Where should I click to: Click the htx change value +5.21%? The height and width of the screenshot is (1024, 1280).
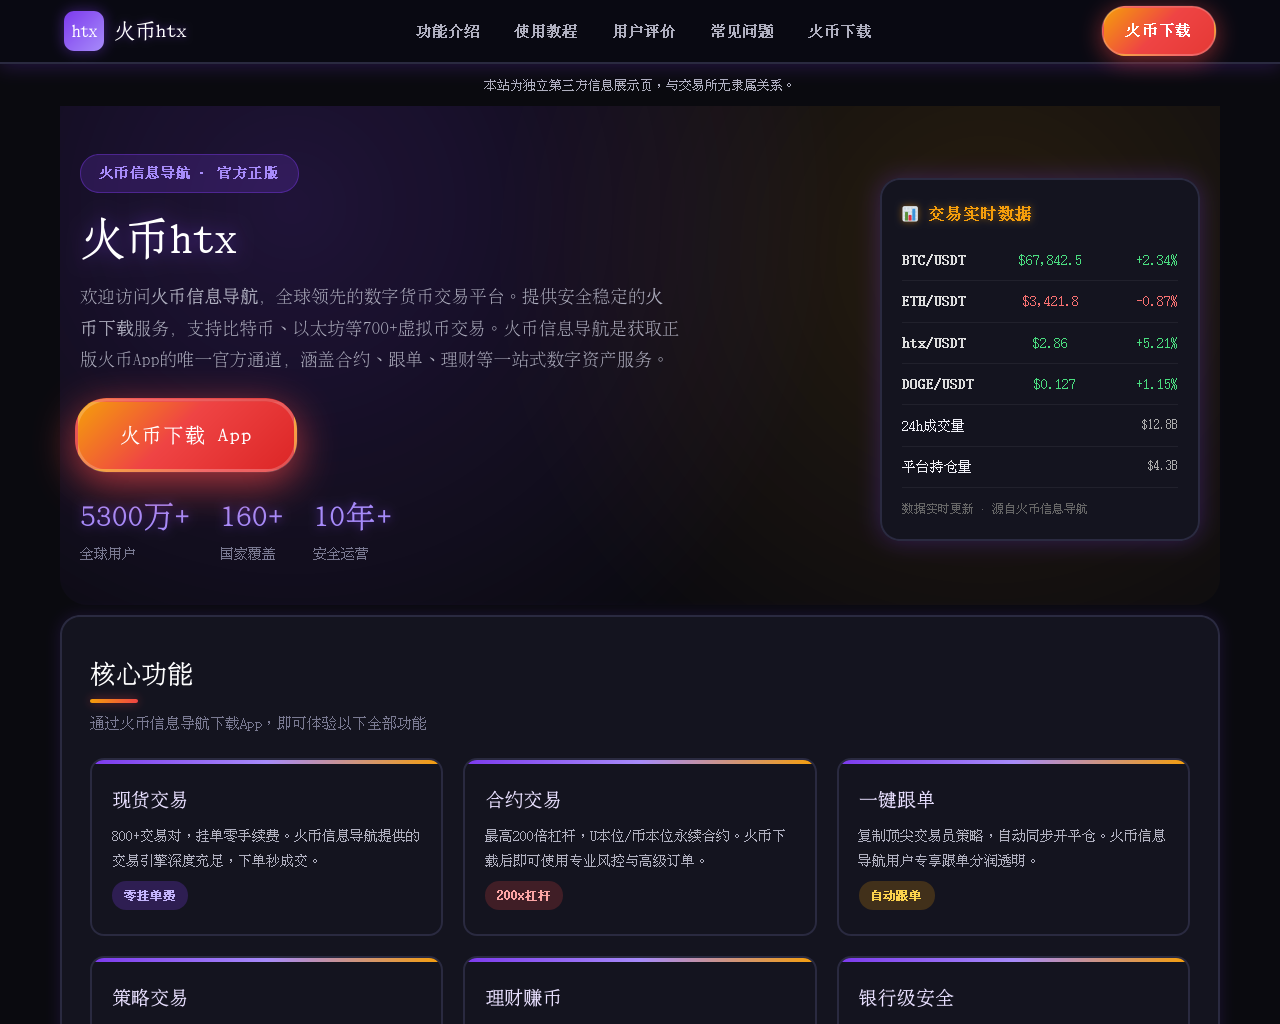1157,343
